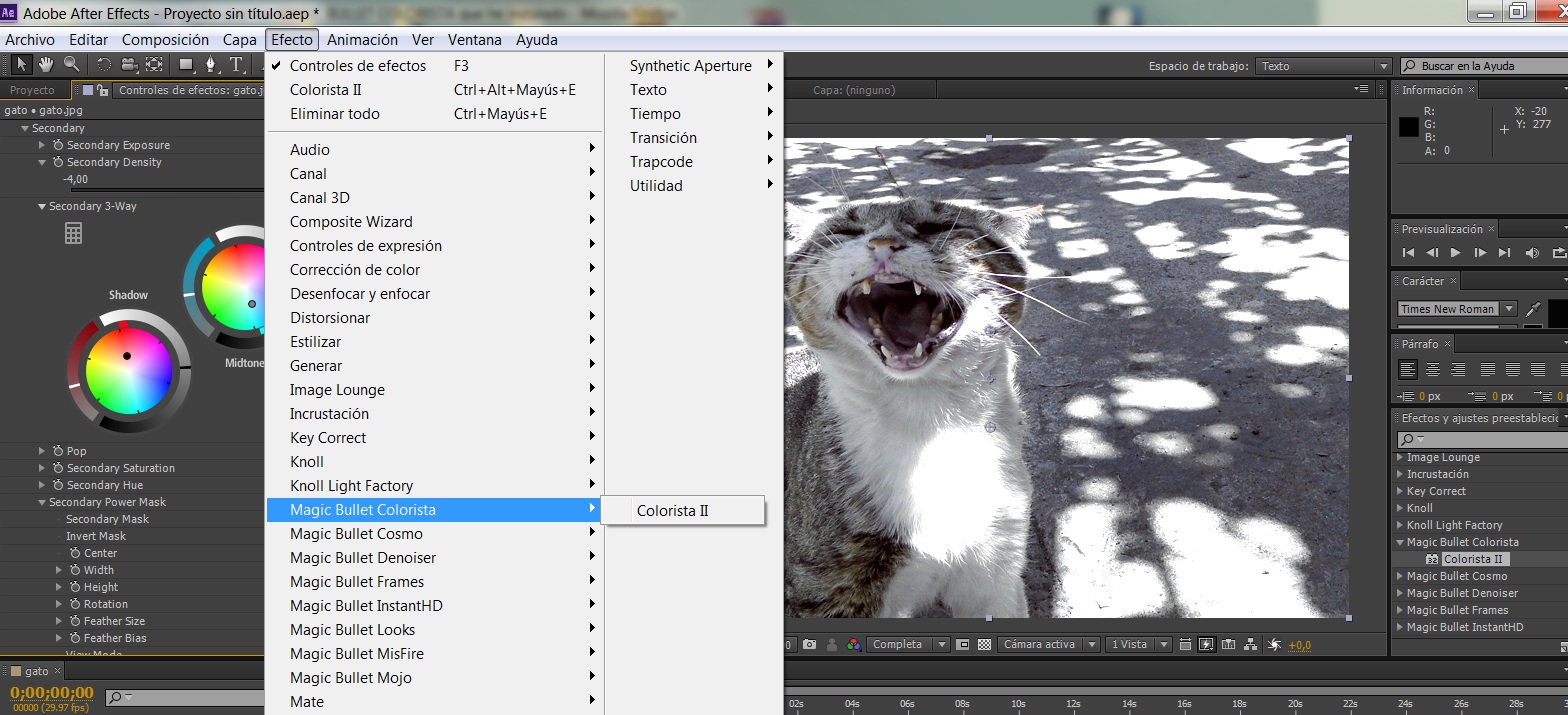Open the 1 Vista layout dropdown
Screen dimensions: 1568x715
pyautogui.click(x=1138, y=645)
